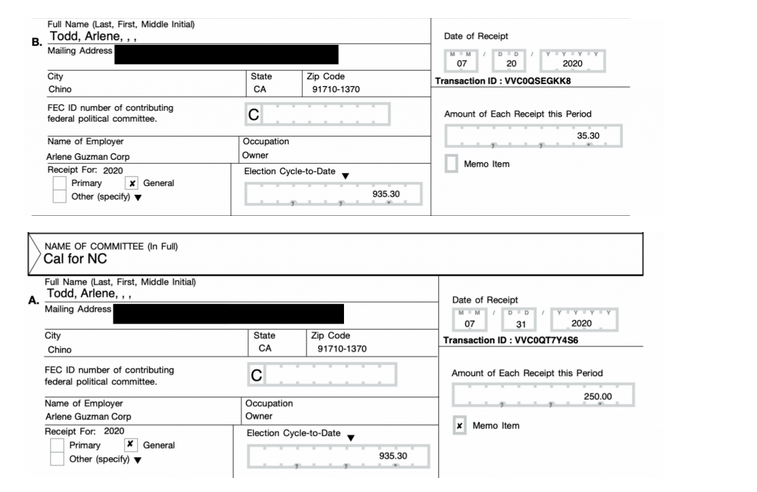The image size is (757, 492).
Task: Tick the Other (specify) checkbox in section B
Action: point(59,196)
